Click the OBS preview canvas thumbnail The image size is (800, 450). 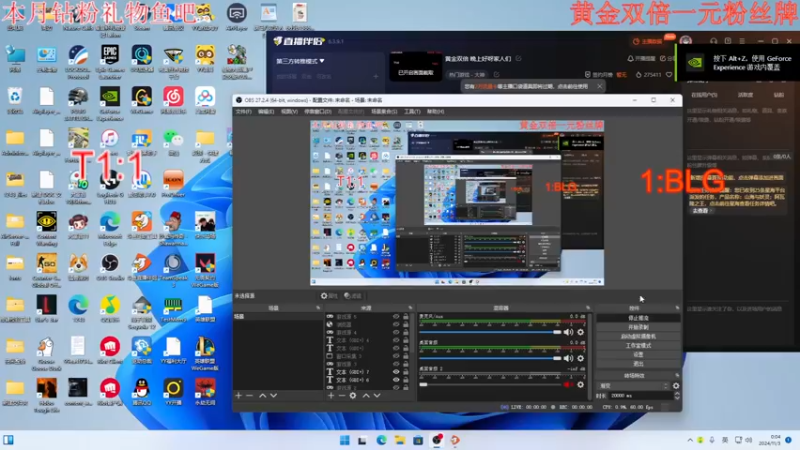click(x=457, y=203)
